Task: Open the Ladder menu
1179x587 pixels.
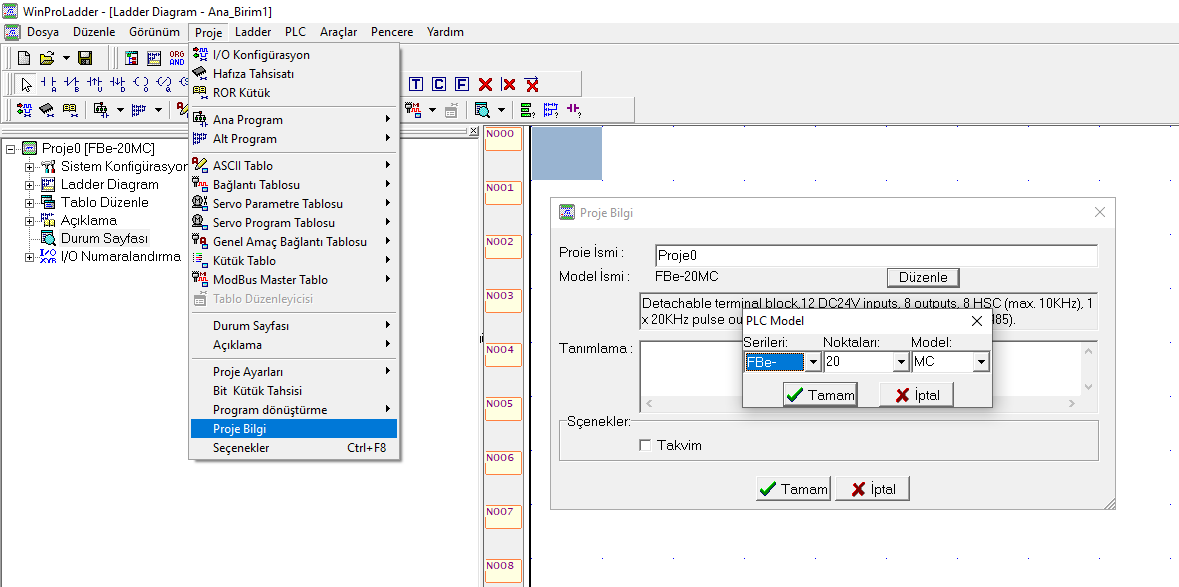Action: coord(253,32)
